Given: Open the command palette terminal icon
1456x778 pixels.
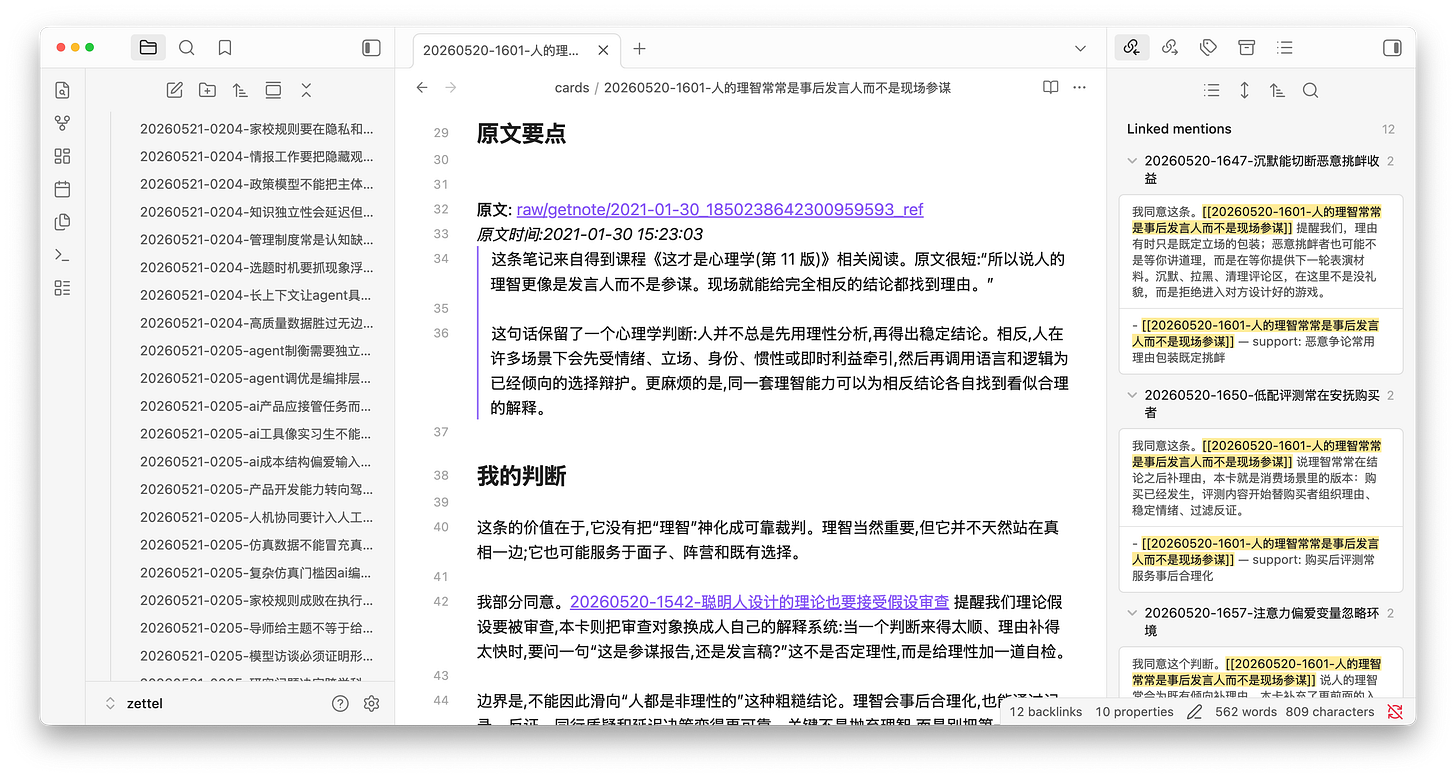Looking at the screenshot, I should 63,255.
